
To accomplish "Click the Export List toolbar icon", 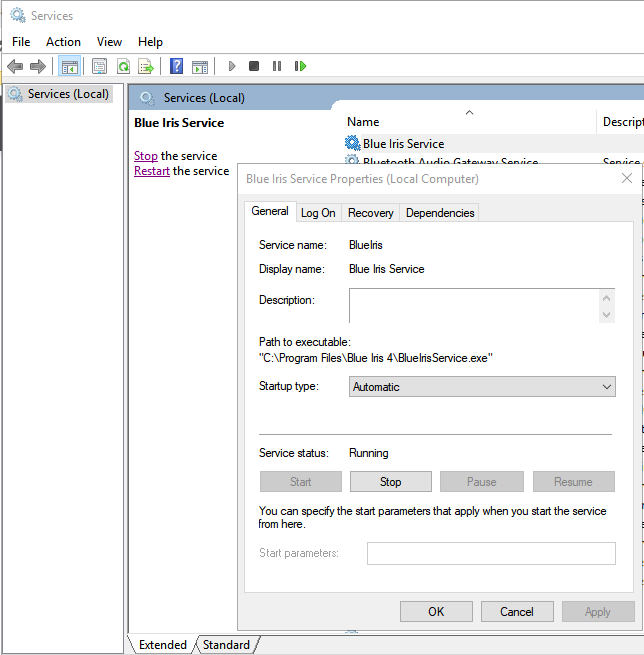I will coord(146,66).
